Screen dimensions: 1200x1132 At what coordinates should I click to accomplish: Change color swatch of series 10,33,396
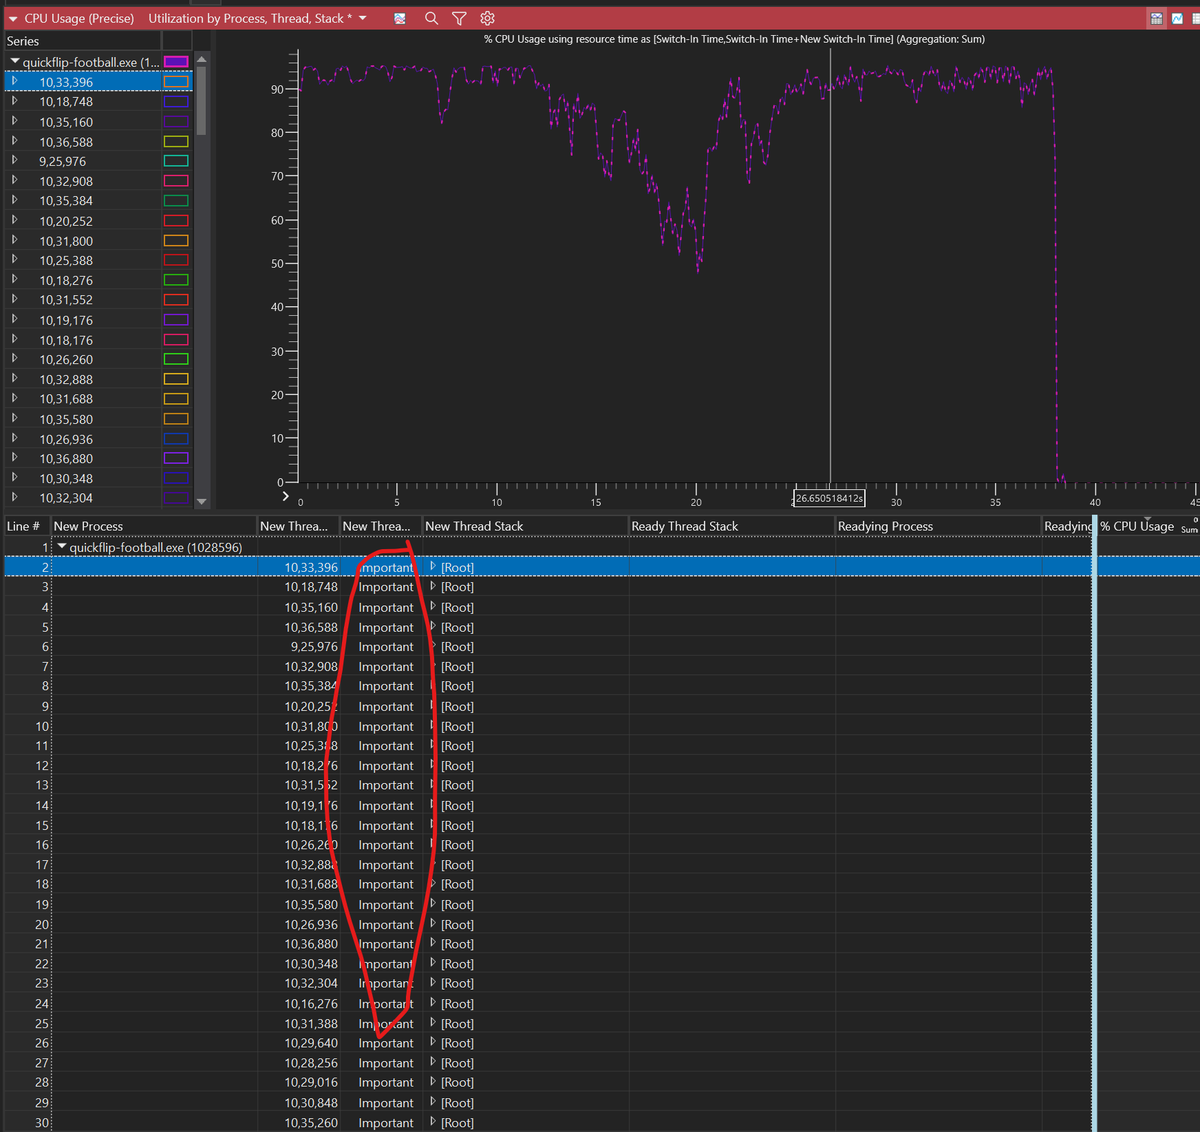tap(176, 82)
